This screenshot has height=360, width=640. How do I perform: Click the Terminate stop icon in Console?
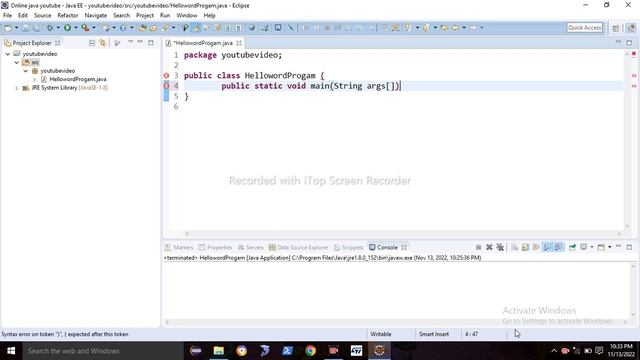click(478, 247)
